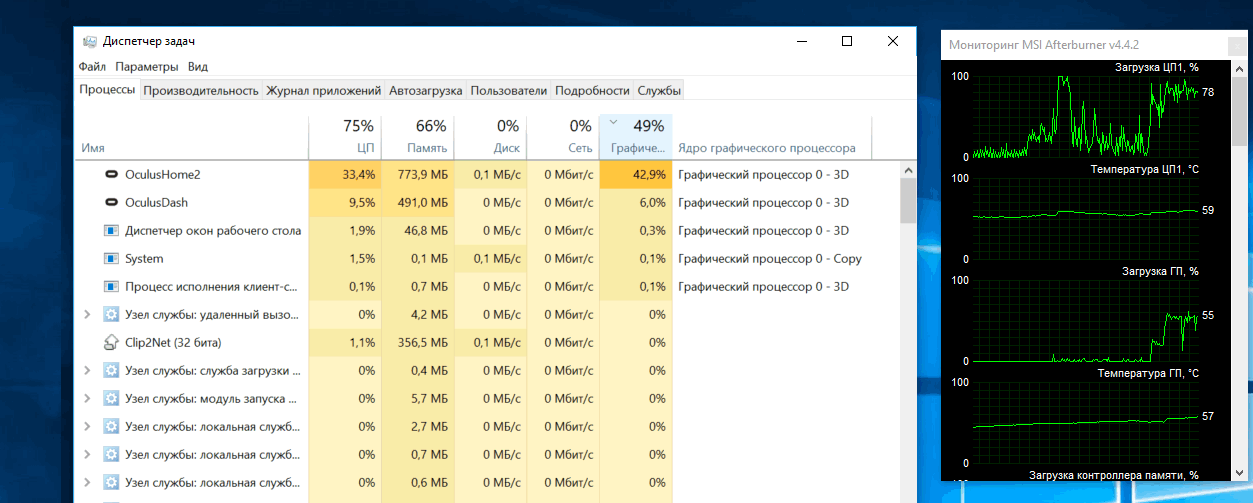Sort by the Сеть column header

point(562,137)
